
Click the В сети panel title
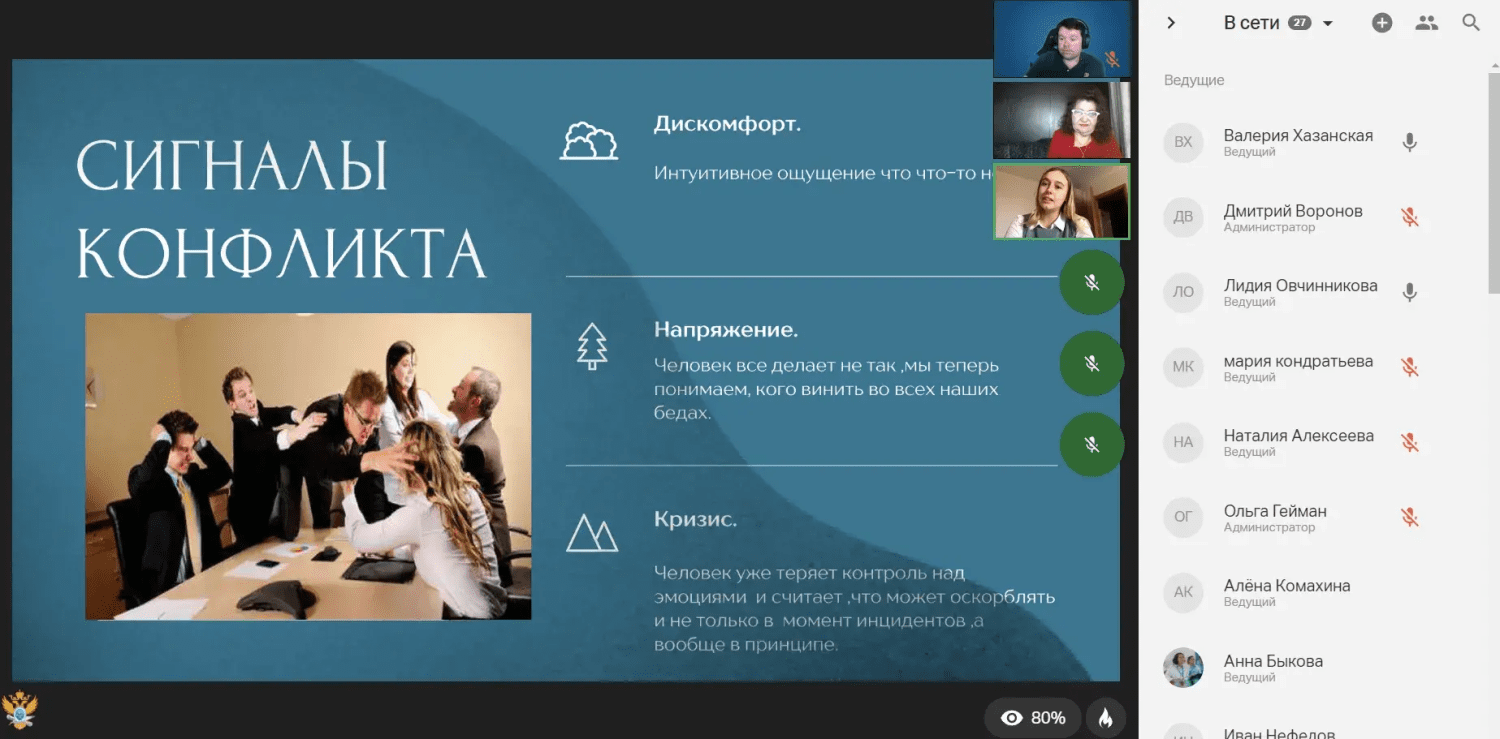tap(1251, 23)
